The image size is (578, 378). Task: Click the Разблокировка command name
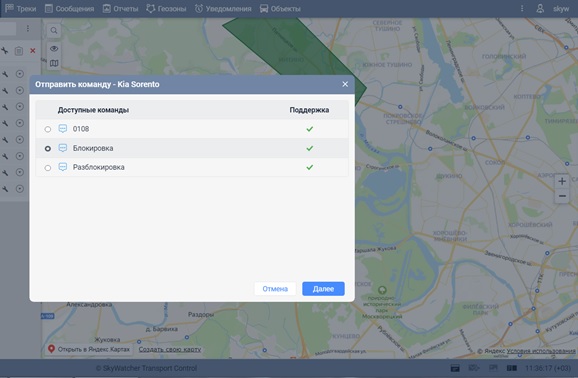tap(98, 167)
